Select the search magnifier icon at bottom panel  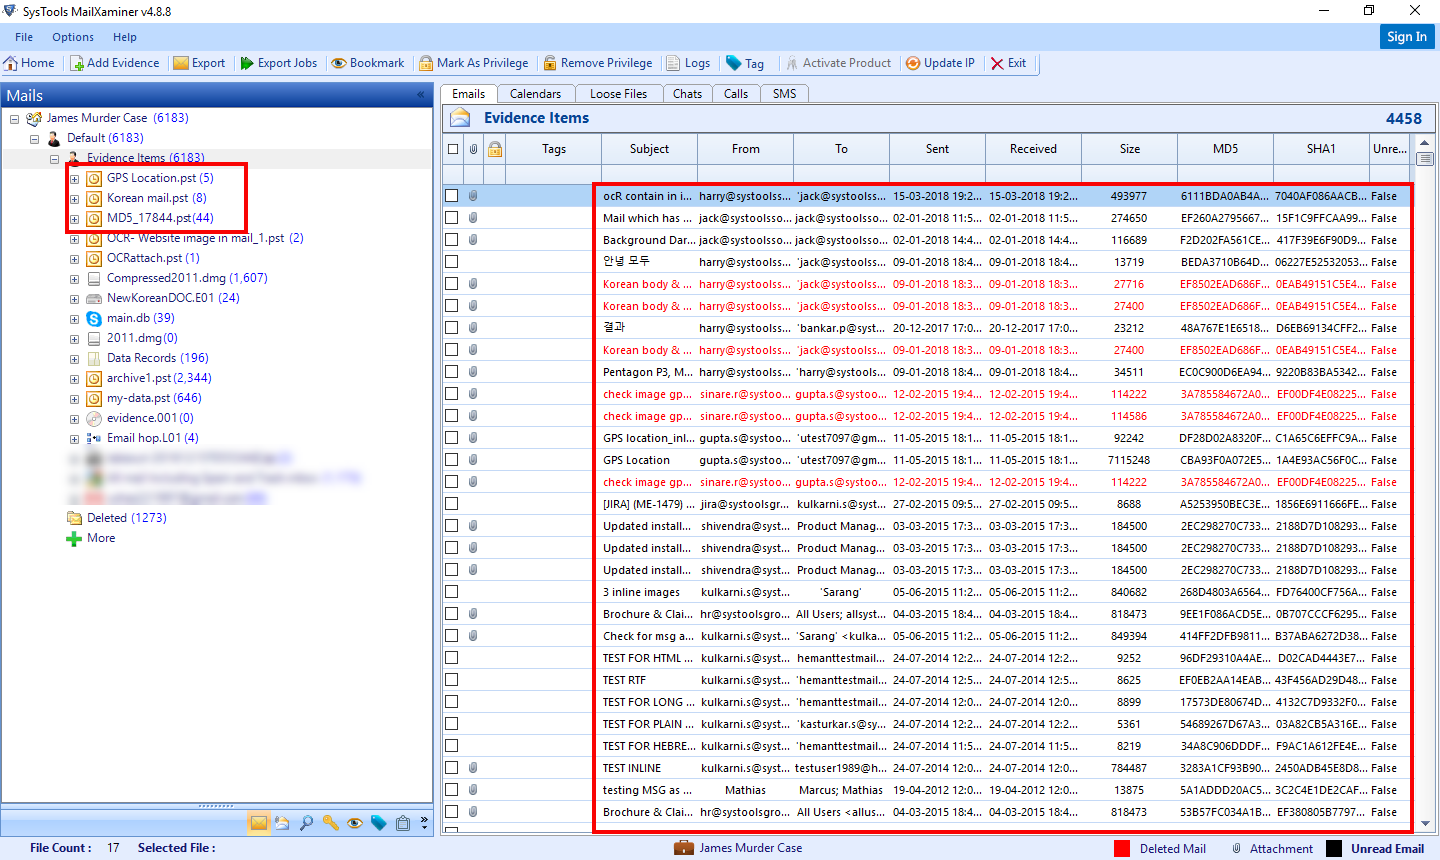(307, 822)
